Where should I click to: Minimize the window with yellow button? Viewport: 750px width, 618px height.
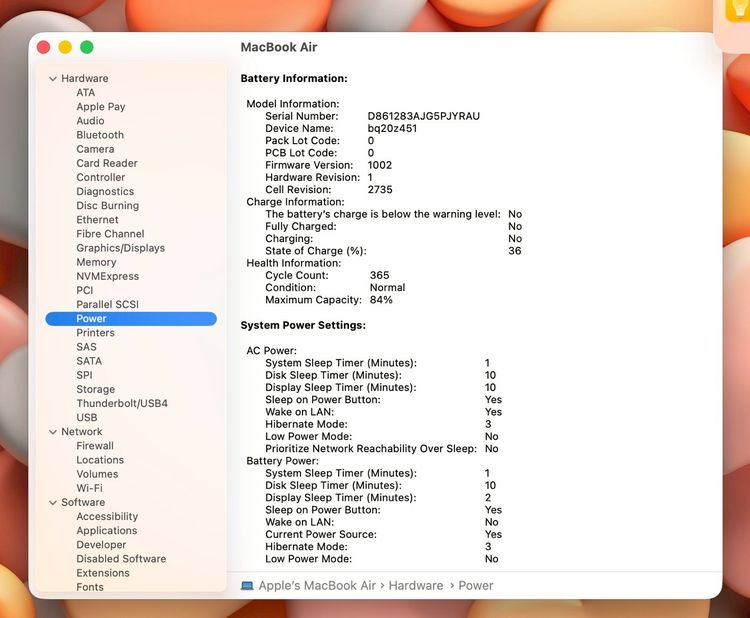(65, 47)
